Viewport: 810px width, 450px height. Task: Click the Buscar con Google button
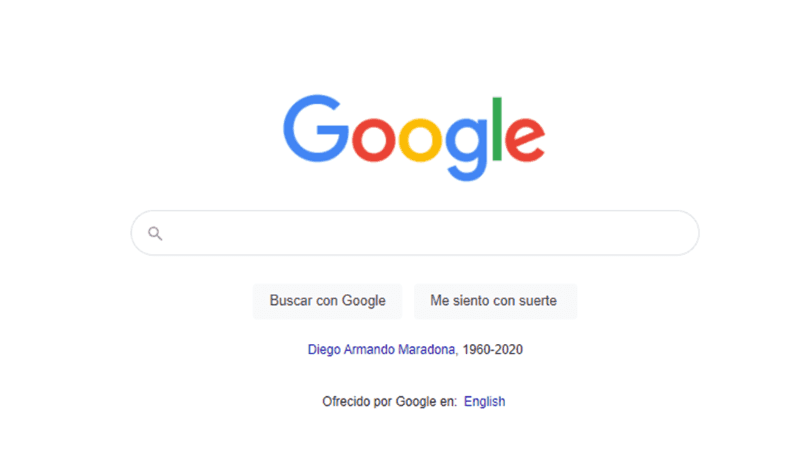coord(328,301)
